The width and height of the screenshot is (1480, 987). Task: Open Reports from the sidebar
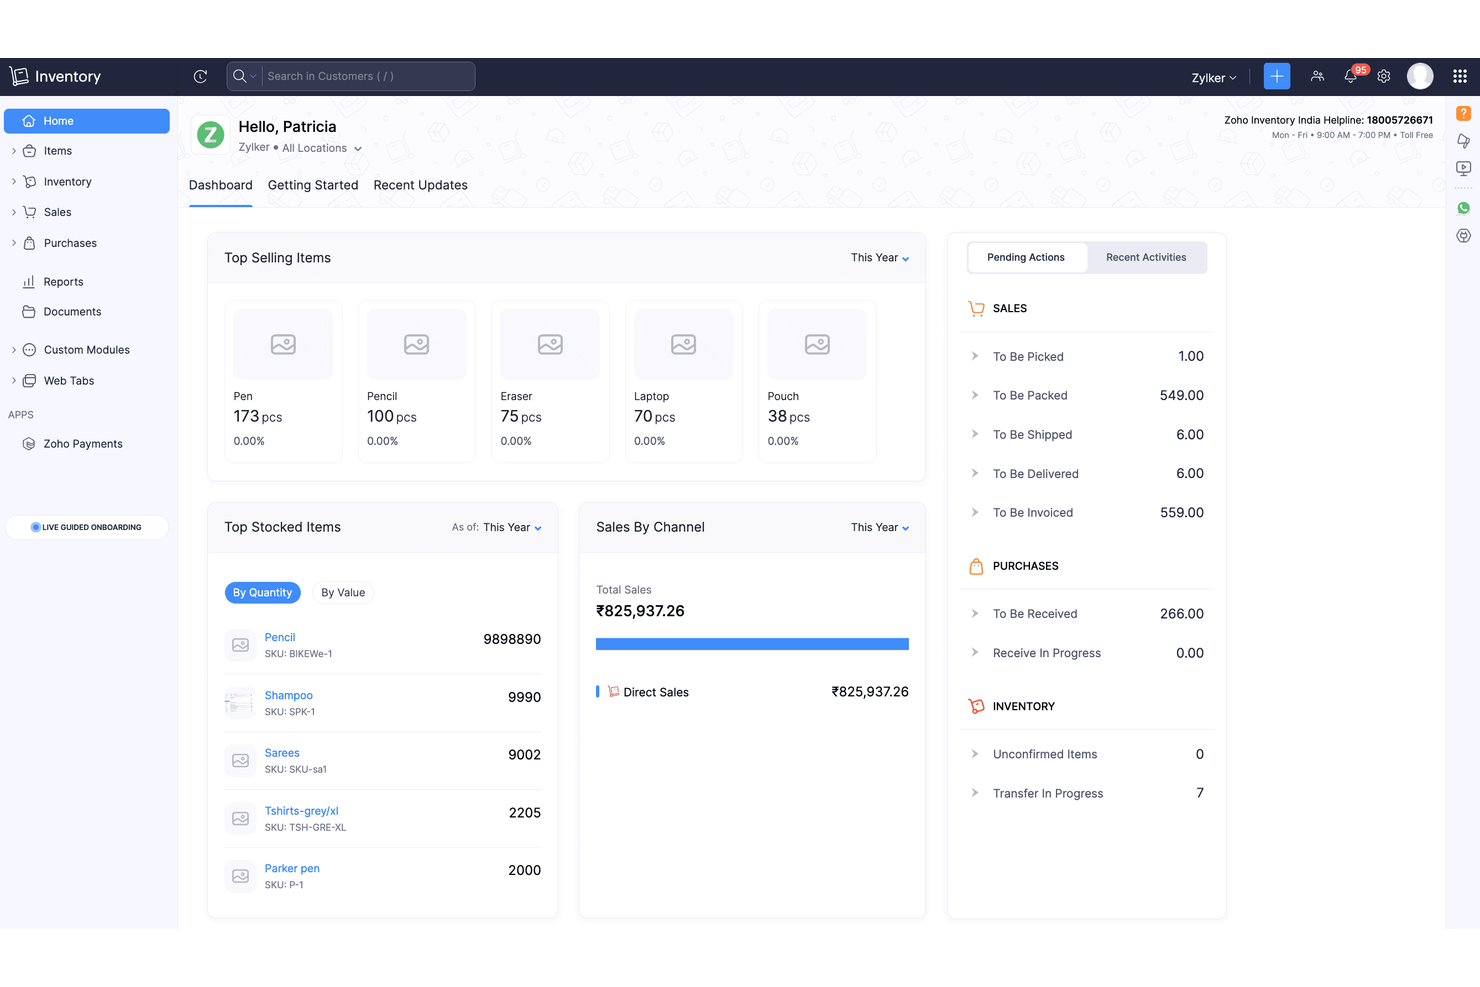(x=63, y=281)
